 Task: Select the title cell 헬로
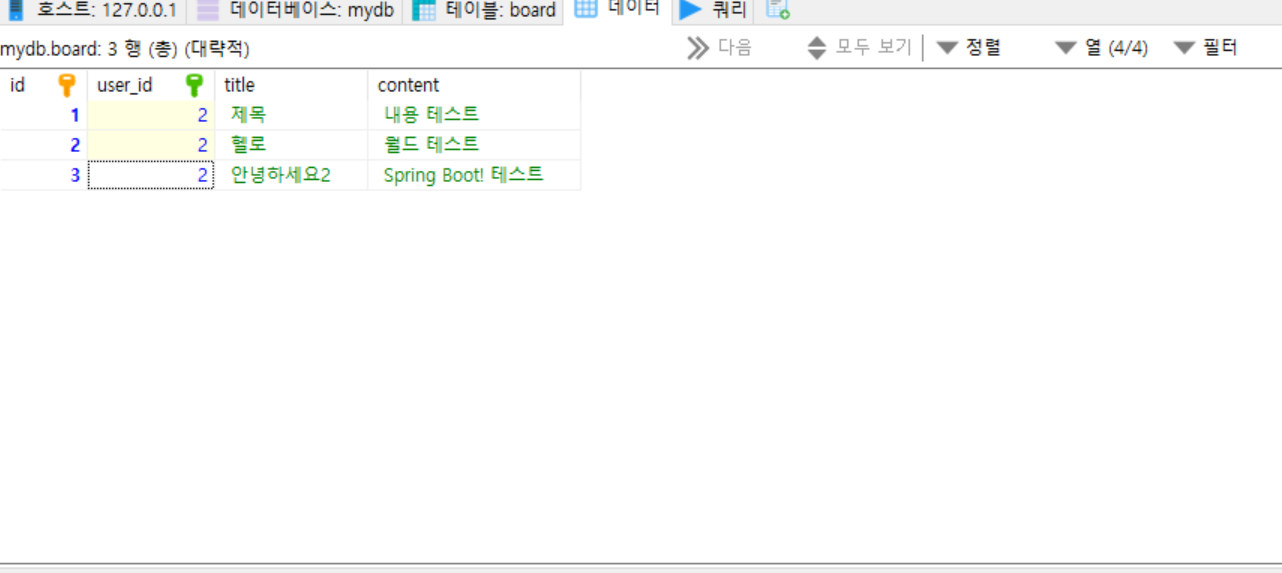coord(291,145)
